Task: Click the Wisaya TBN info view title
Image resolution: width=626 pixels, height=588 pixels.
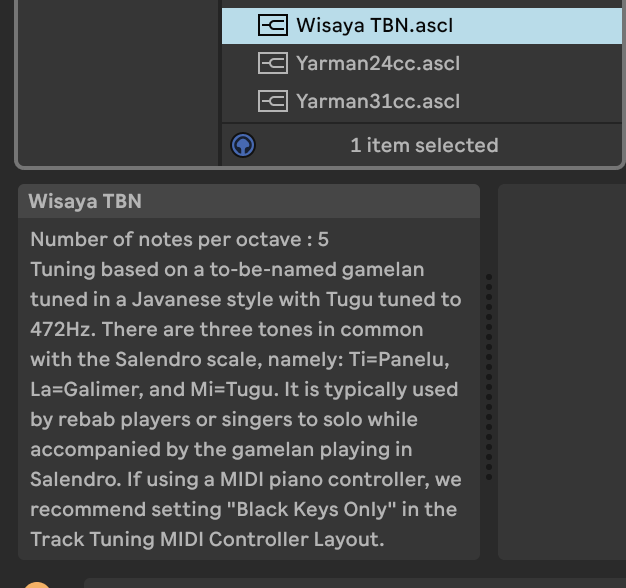Action: tap(85, 201)
